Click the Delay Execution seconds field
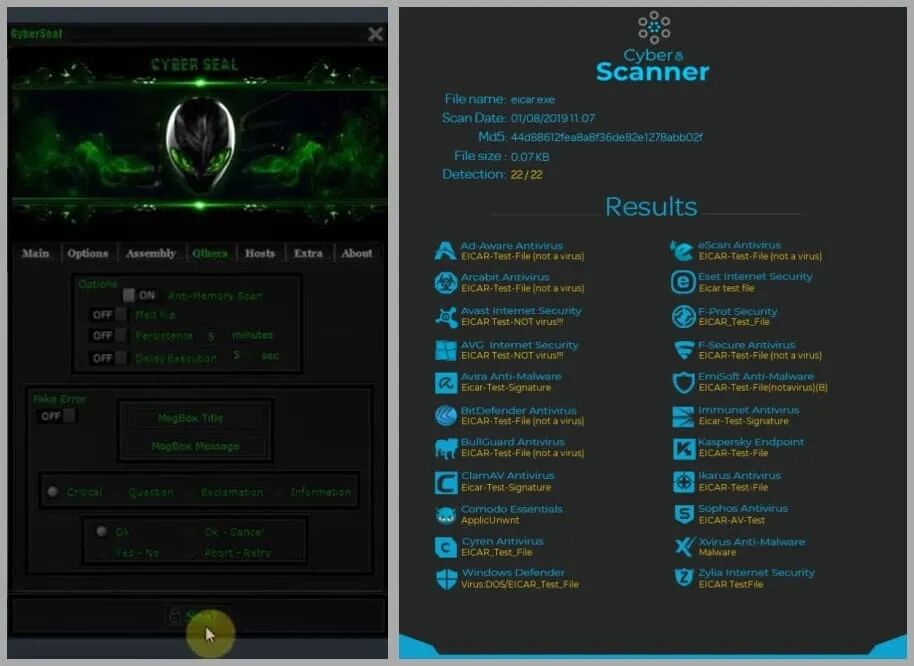The width and height of the screenshot is (914, 666). click(x=236, y=355)
